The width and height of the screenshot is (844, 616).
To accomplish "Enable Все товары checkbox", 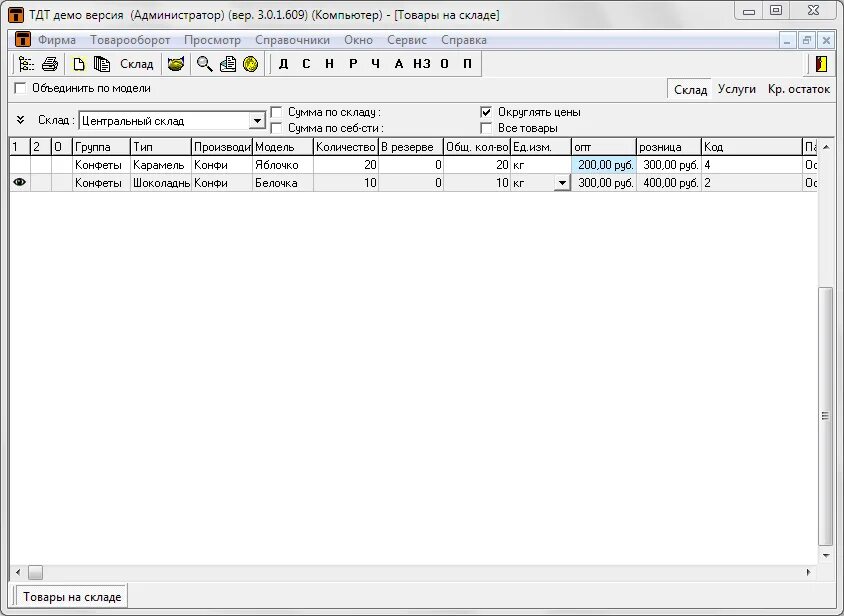I will point(486,128).
